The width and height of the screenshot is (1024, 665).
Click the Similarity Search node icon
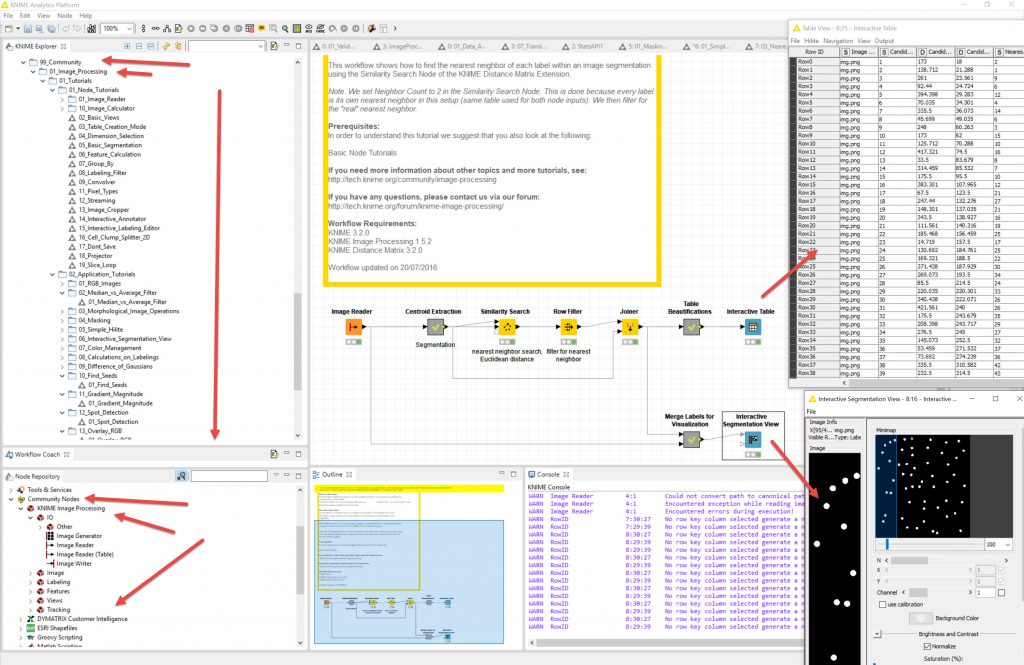click(x=504, y=327)
